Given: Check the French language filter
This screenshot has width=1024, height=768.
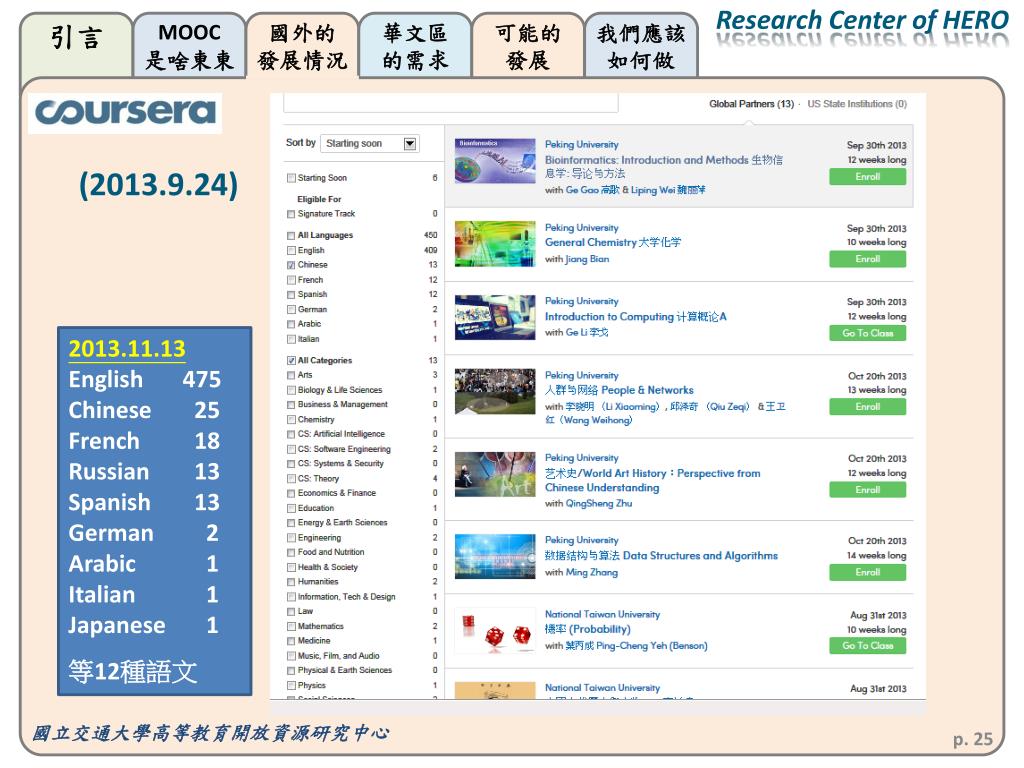Looking at the screenshot, I should [x=291, y=280].
